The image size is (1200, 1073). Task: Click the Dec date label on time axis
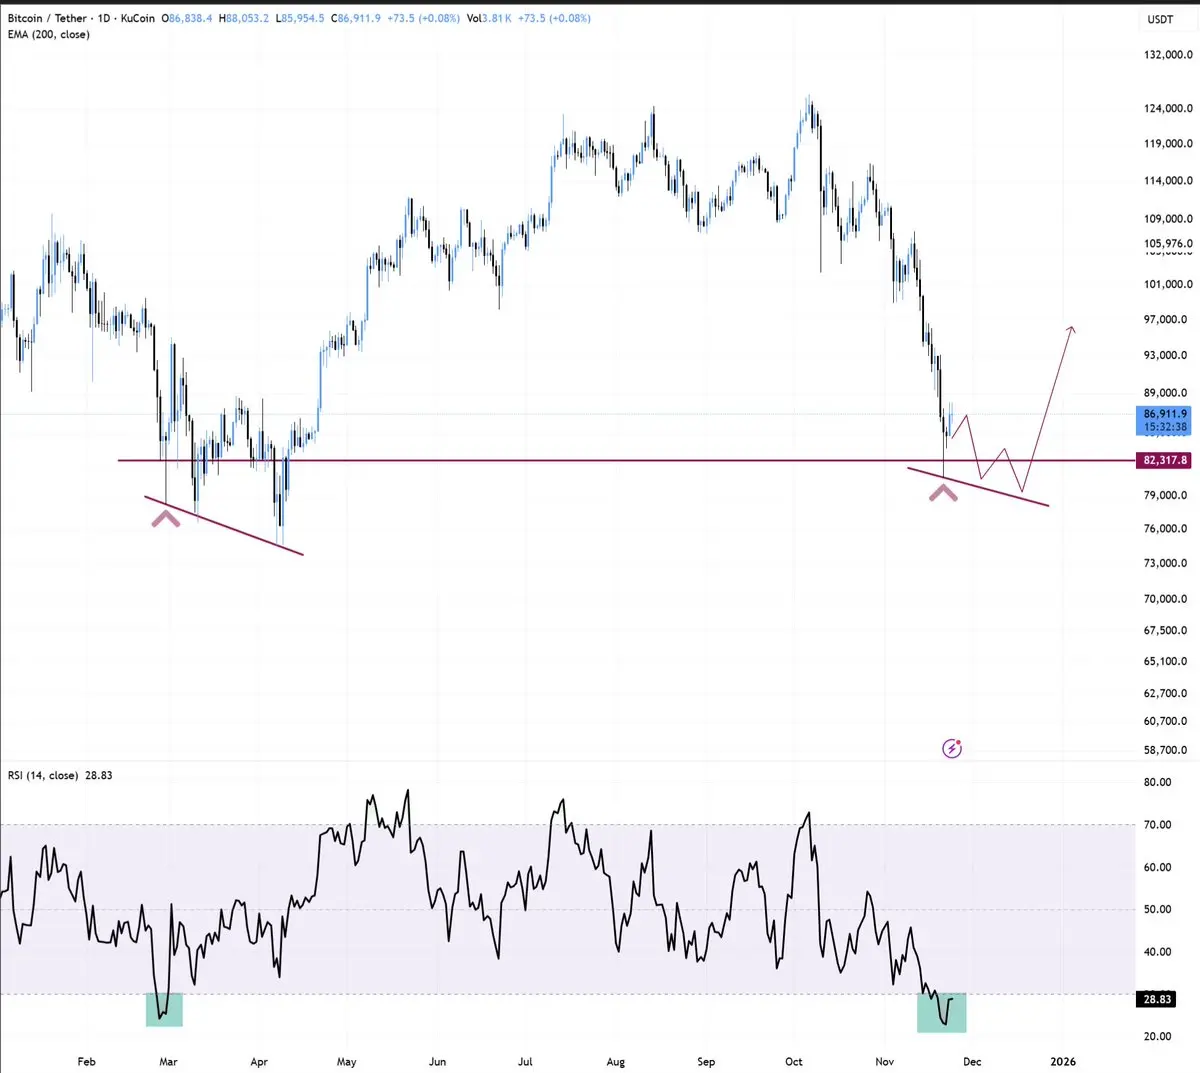(x=972, y=1061)
